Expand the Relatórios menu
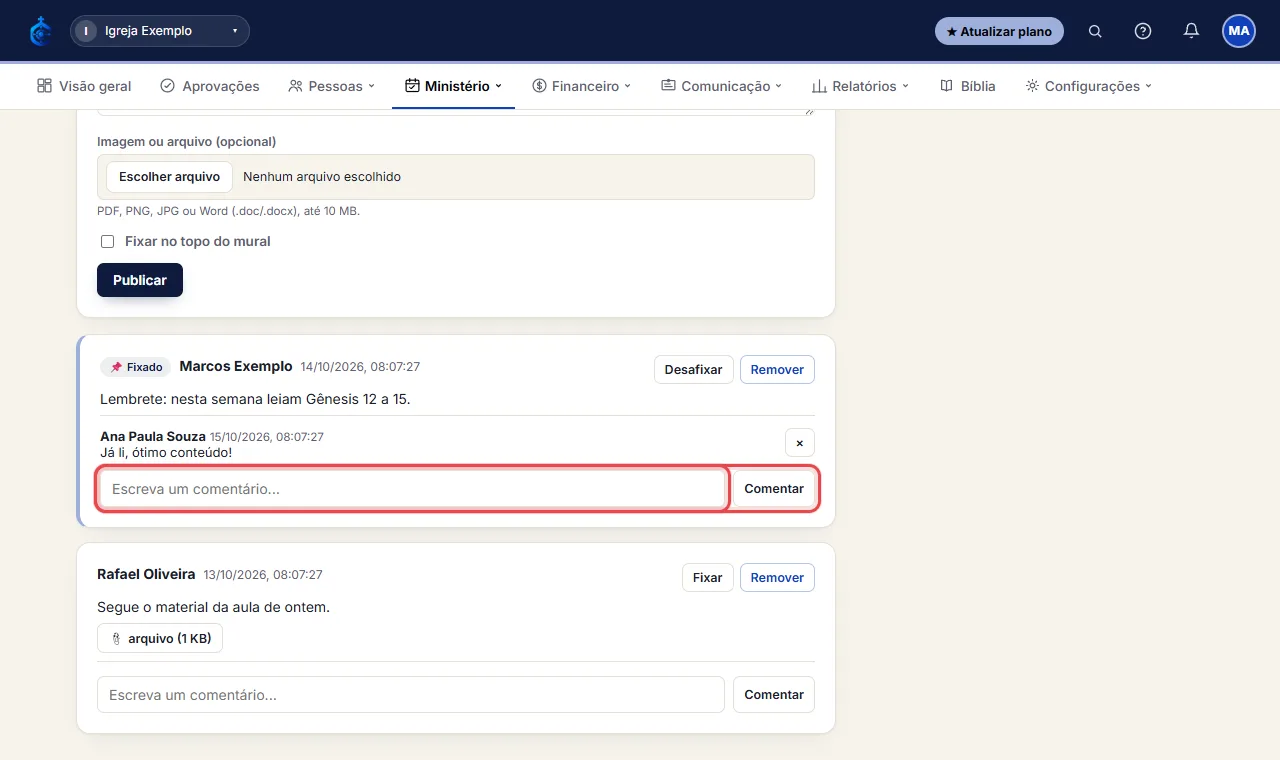 [x=860, y=86]
